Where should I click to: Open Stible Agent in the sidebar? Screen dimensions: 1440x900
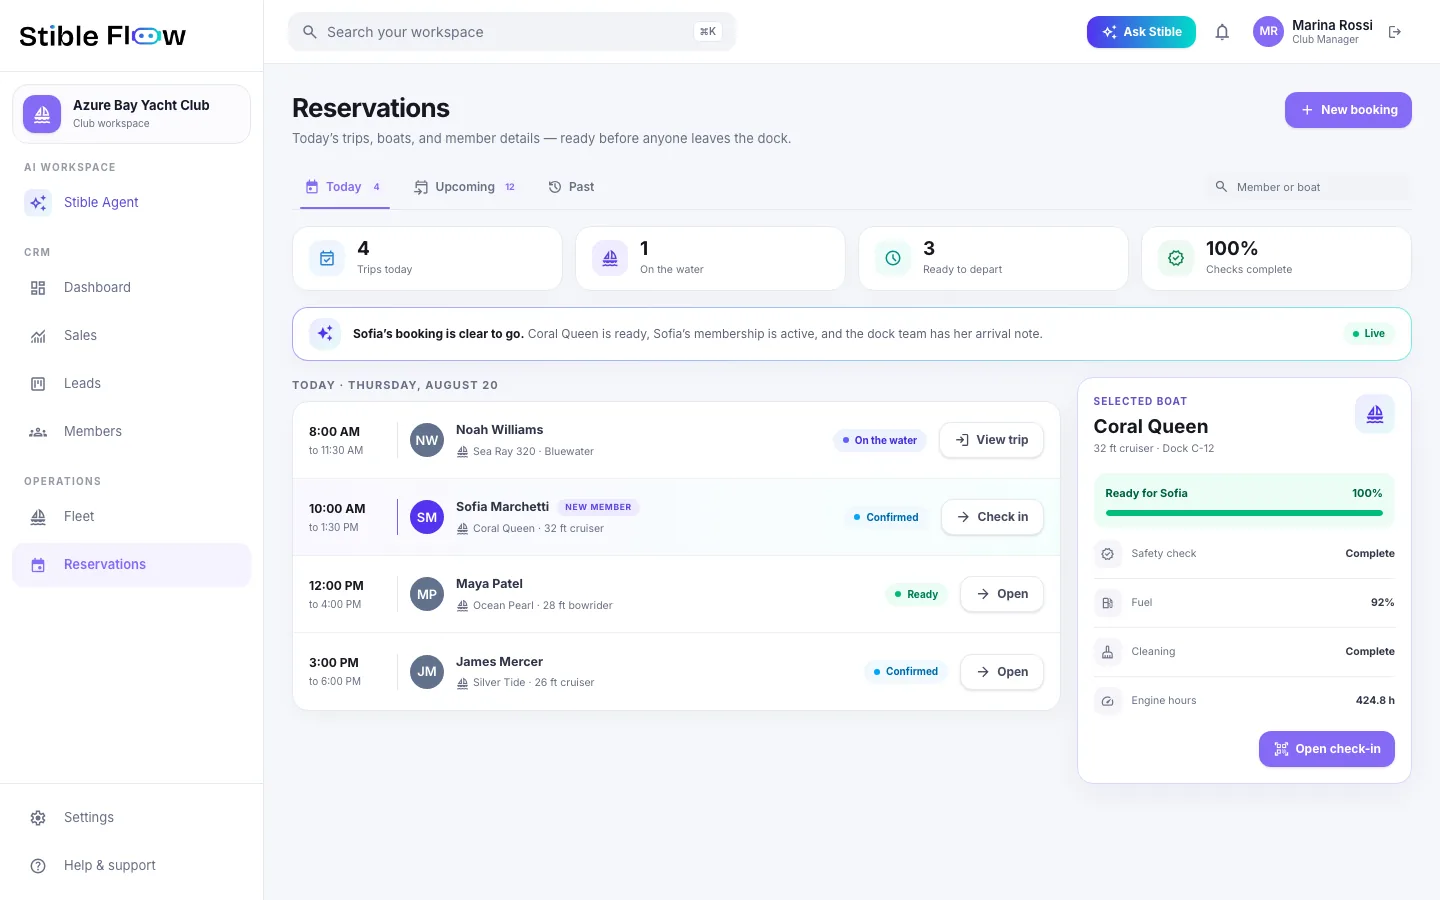tap(132, 202)
